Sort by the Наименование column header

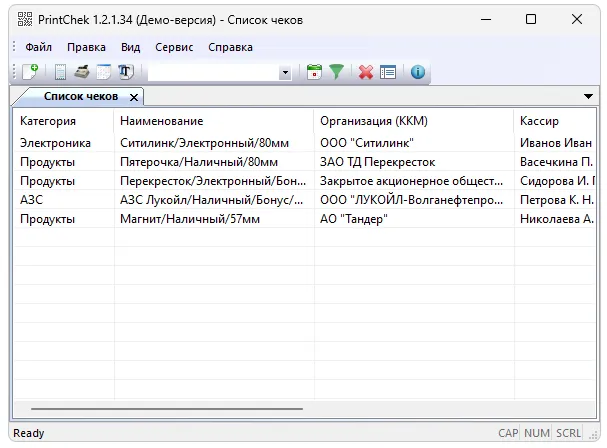coord(214,121)
